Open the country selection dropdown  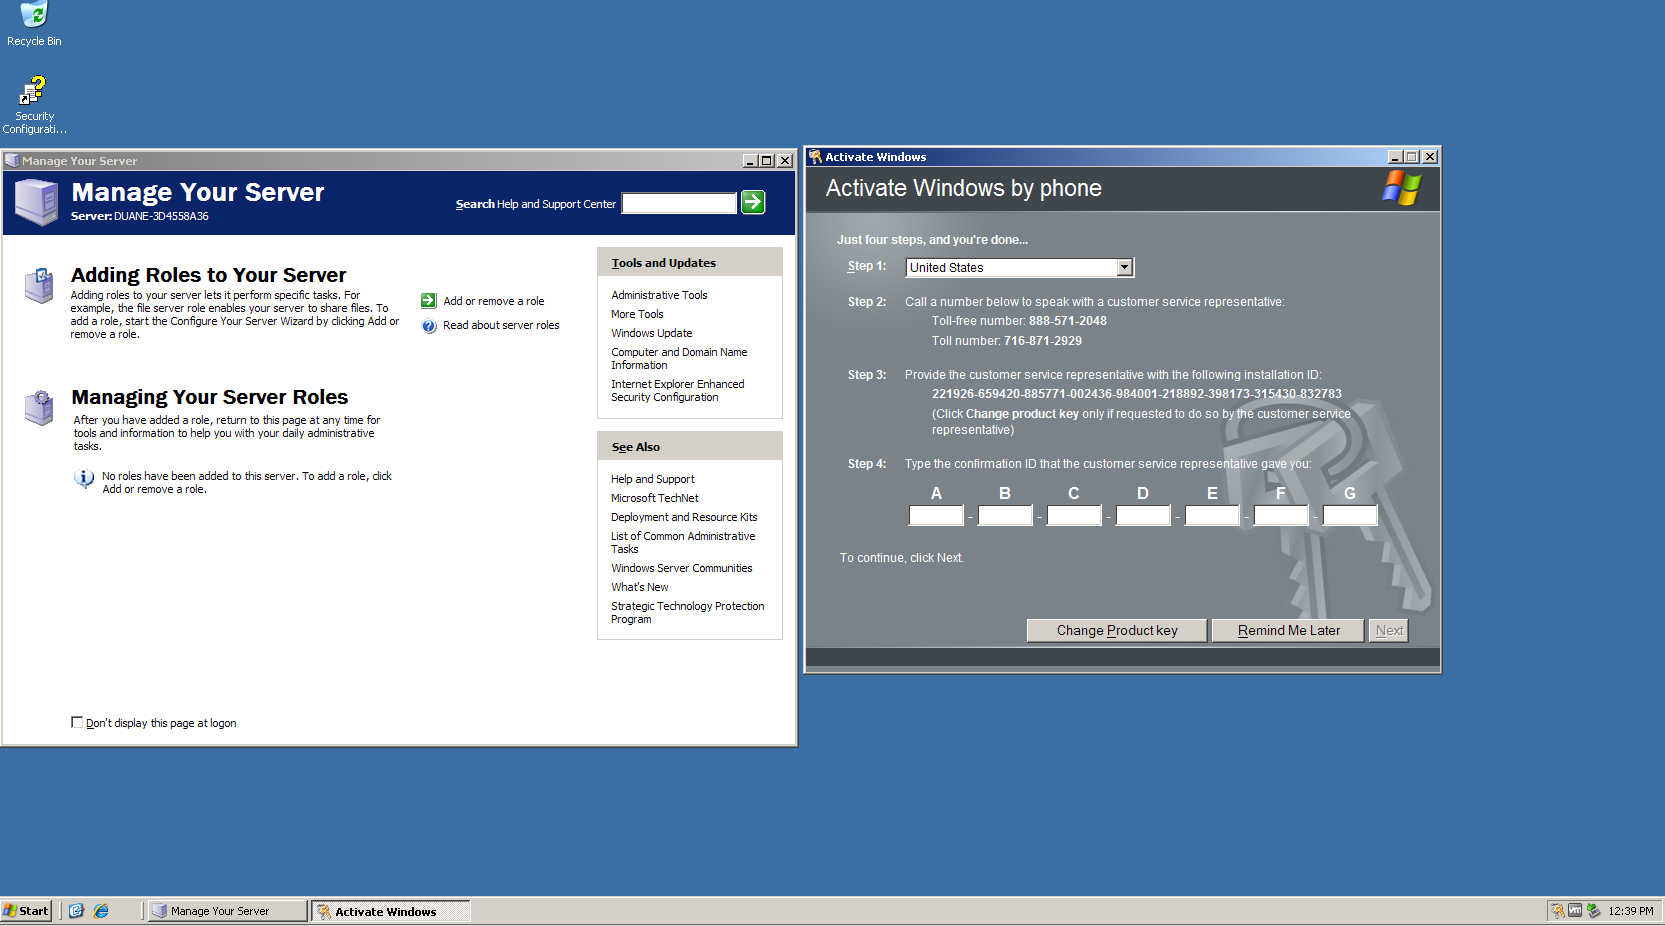point(1124,267)
